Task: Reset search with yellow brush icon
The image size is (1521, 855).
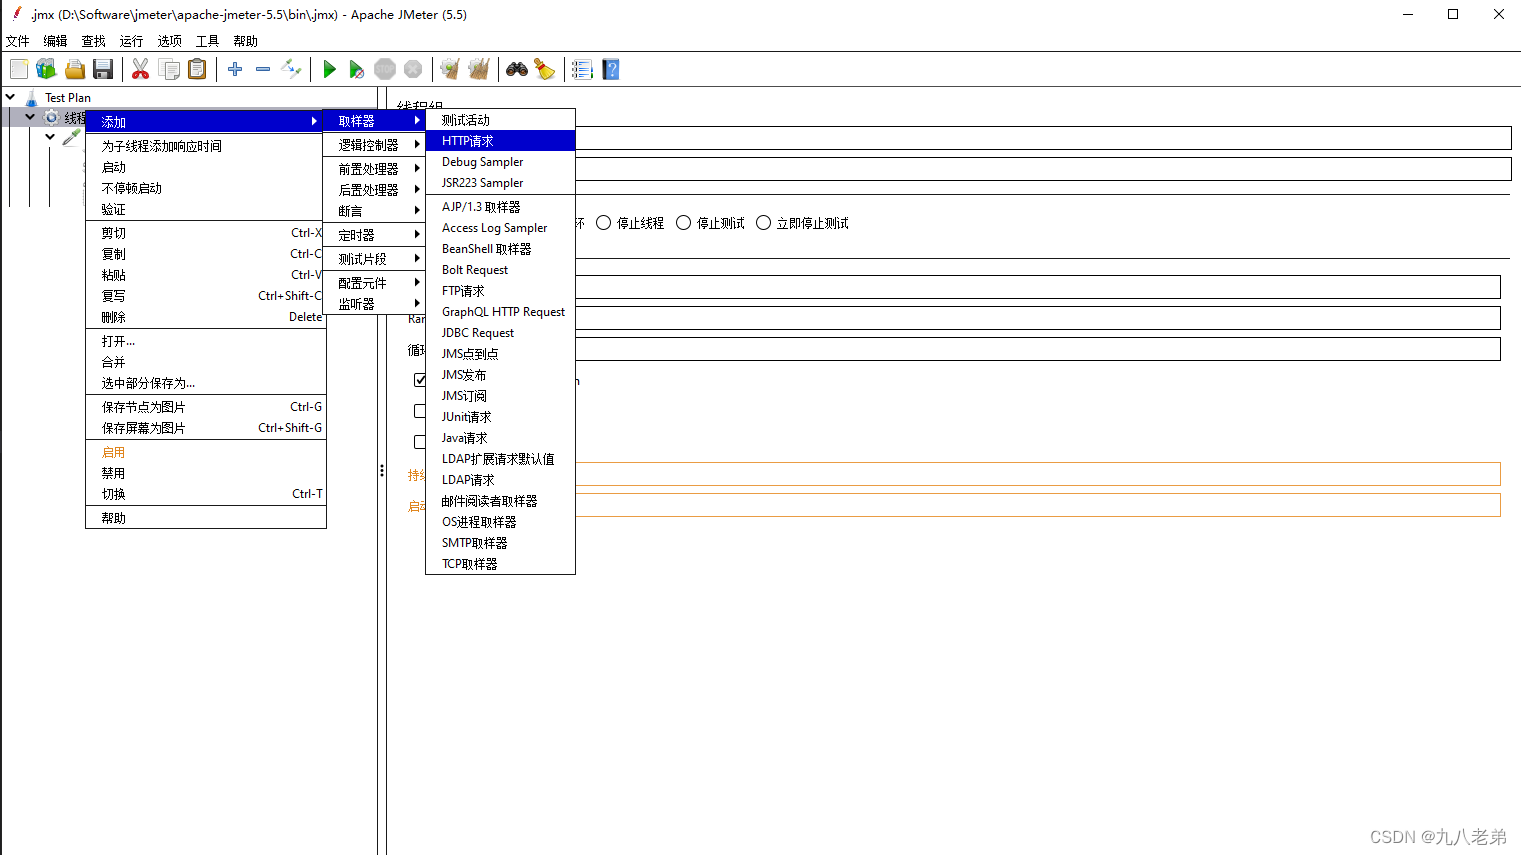Action: pos(545,69)
